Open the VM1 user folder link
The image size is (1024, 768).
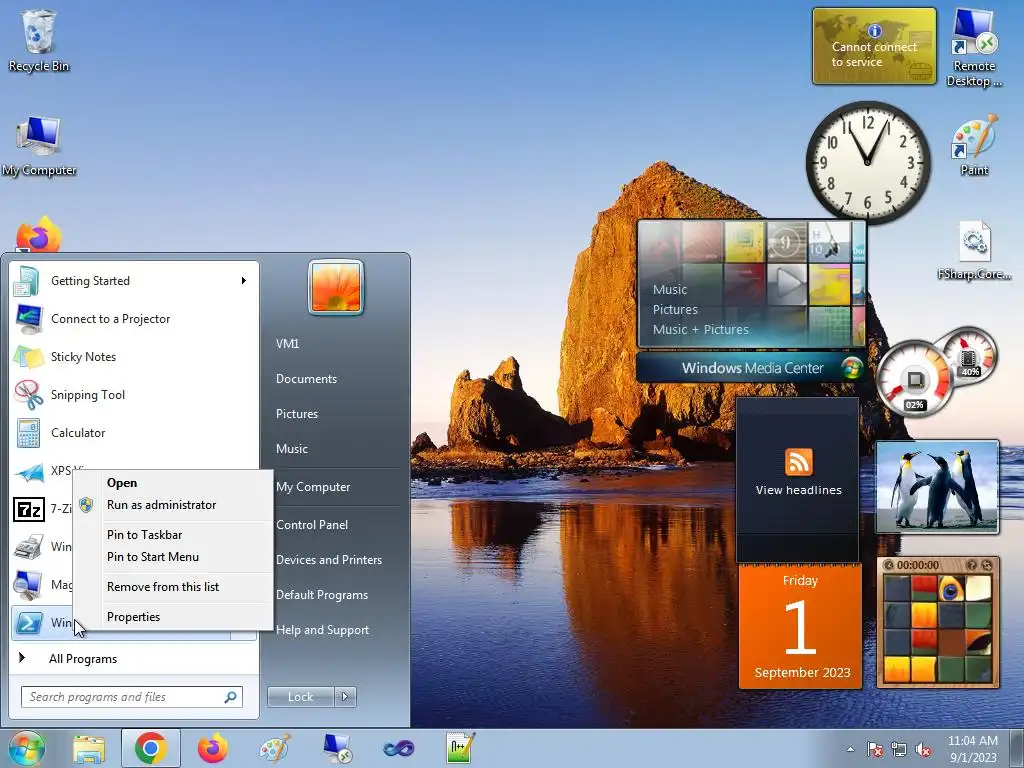click(x=287, y=344)
